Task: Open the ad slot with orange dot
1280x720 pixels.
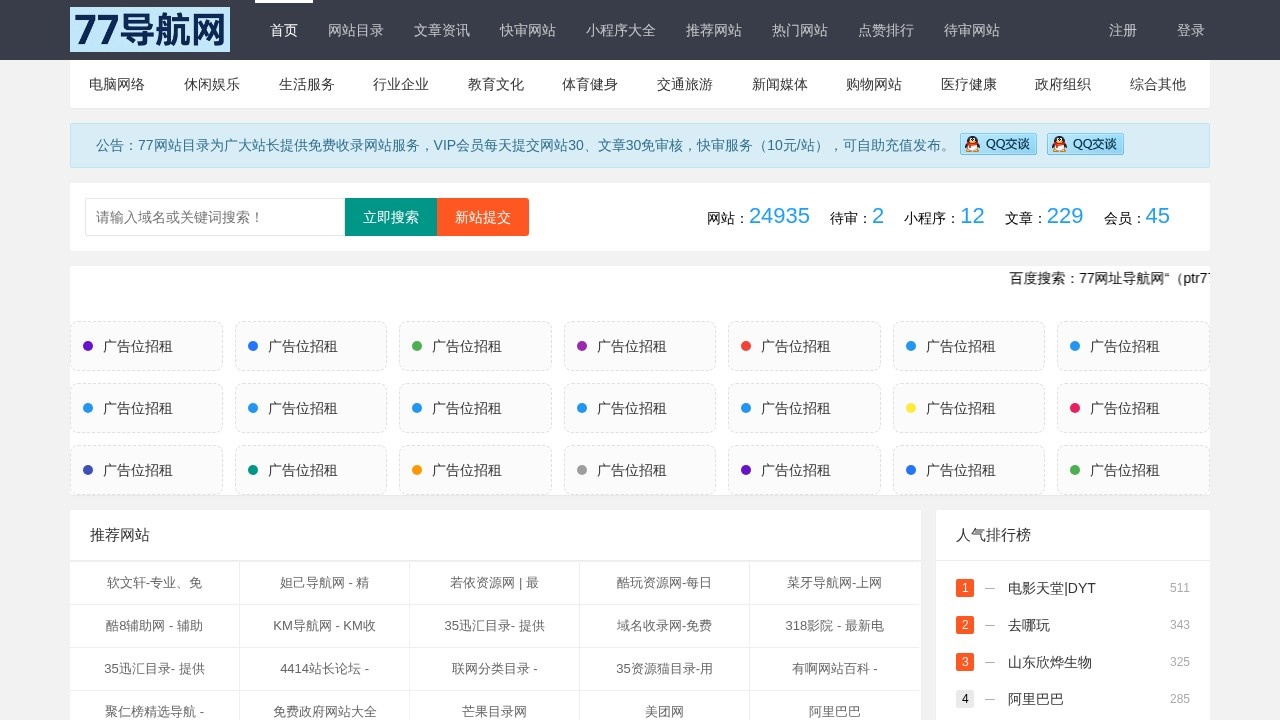Action: 475,470
